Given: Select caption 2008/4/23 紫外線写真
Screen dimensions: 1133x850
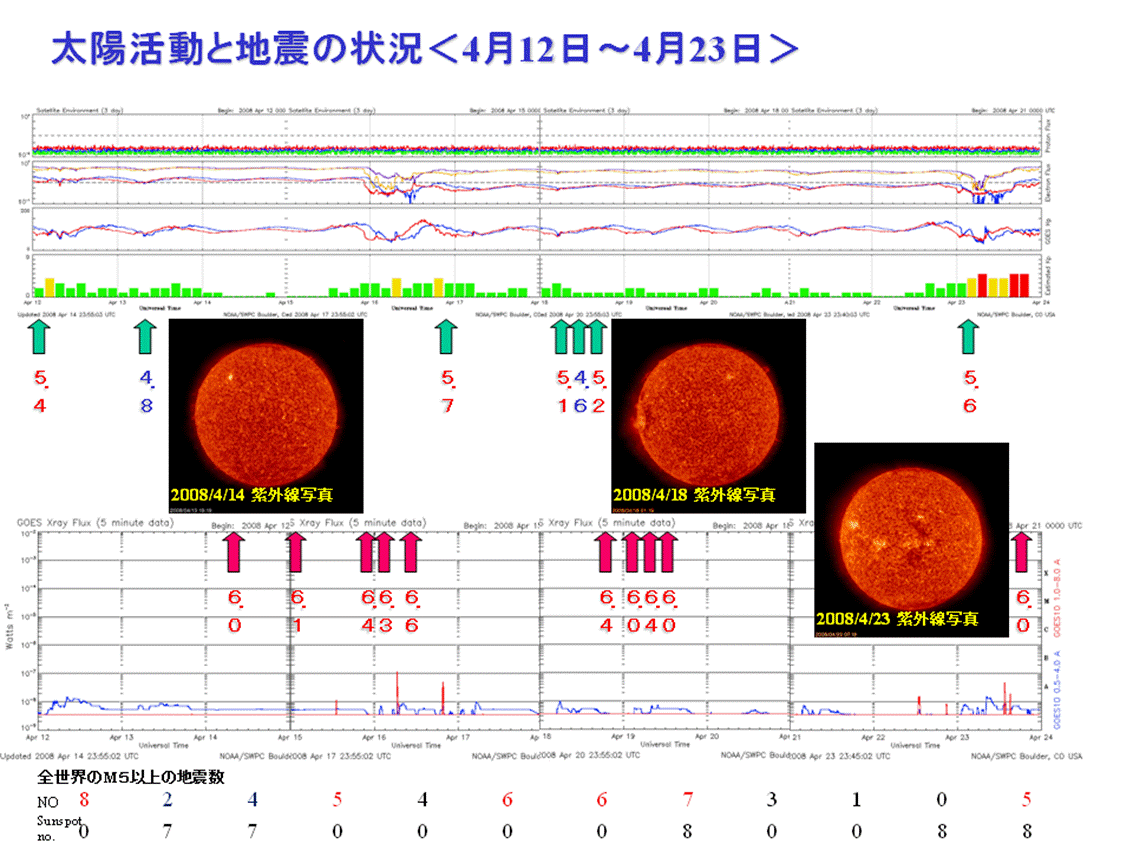Looking at the screenshot, I should [x=897, y=619].
